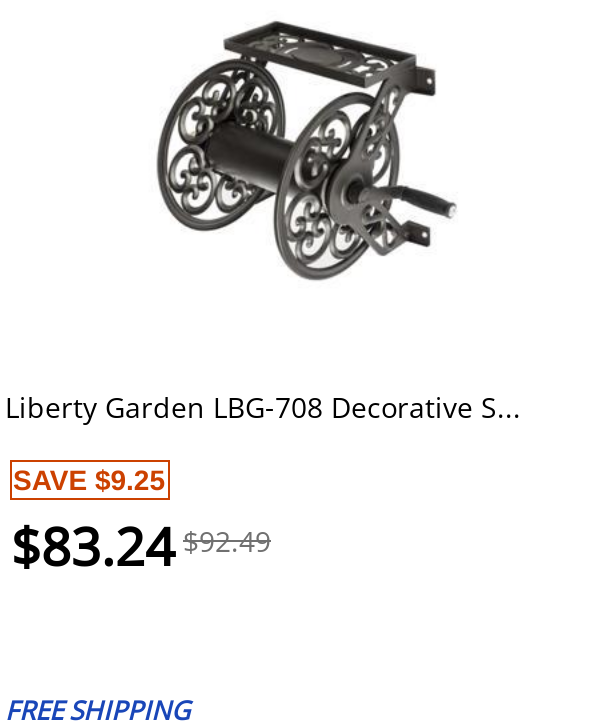Viewport: 610px width, 728px height.
Task: Click the lower wall mounting bracket
Action: tap(417, 232)
